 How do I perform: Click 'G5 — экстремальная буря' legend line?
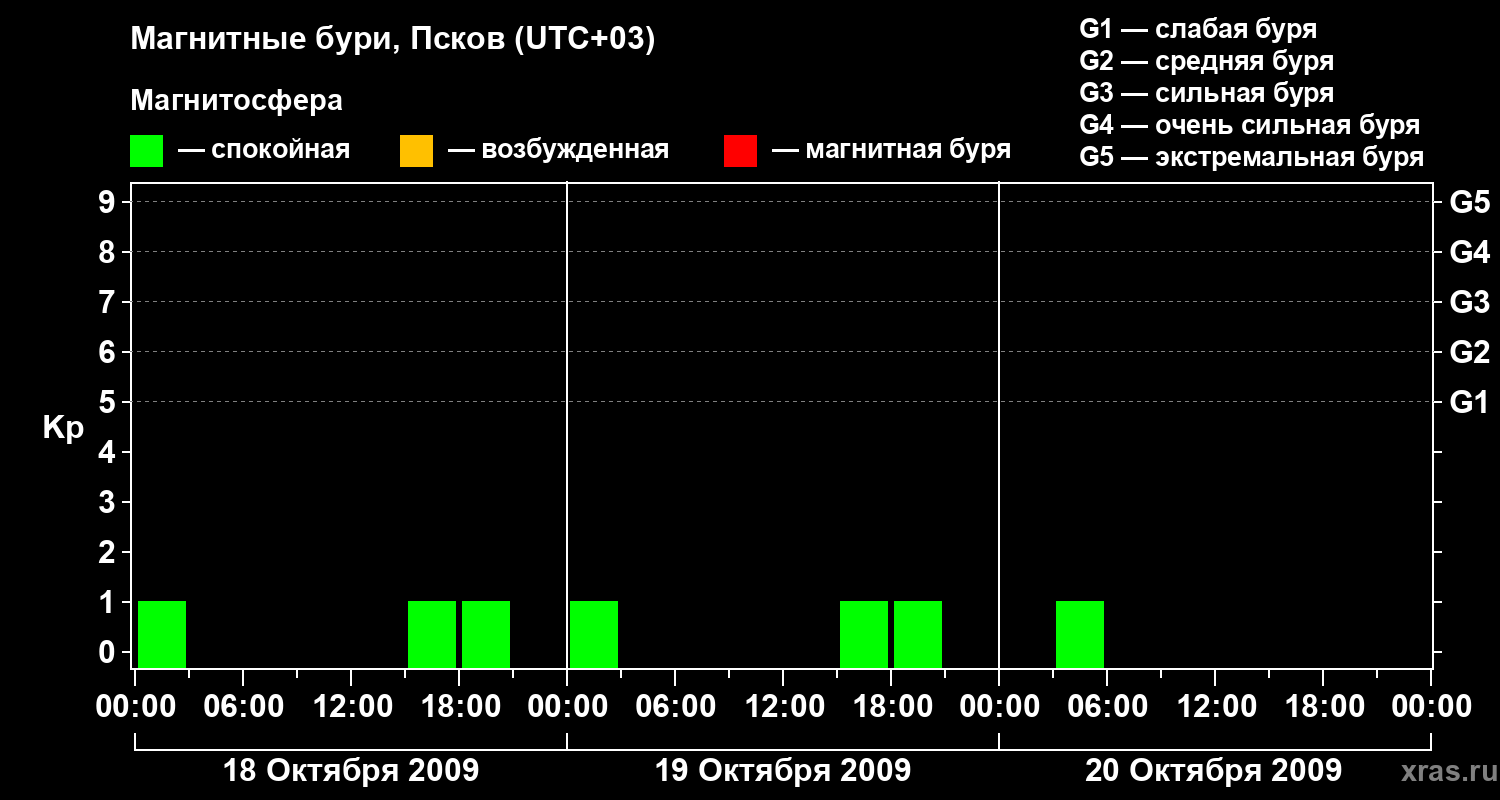click(1252, 158)
